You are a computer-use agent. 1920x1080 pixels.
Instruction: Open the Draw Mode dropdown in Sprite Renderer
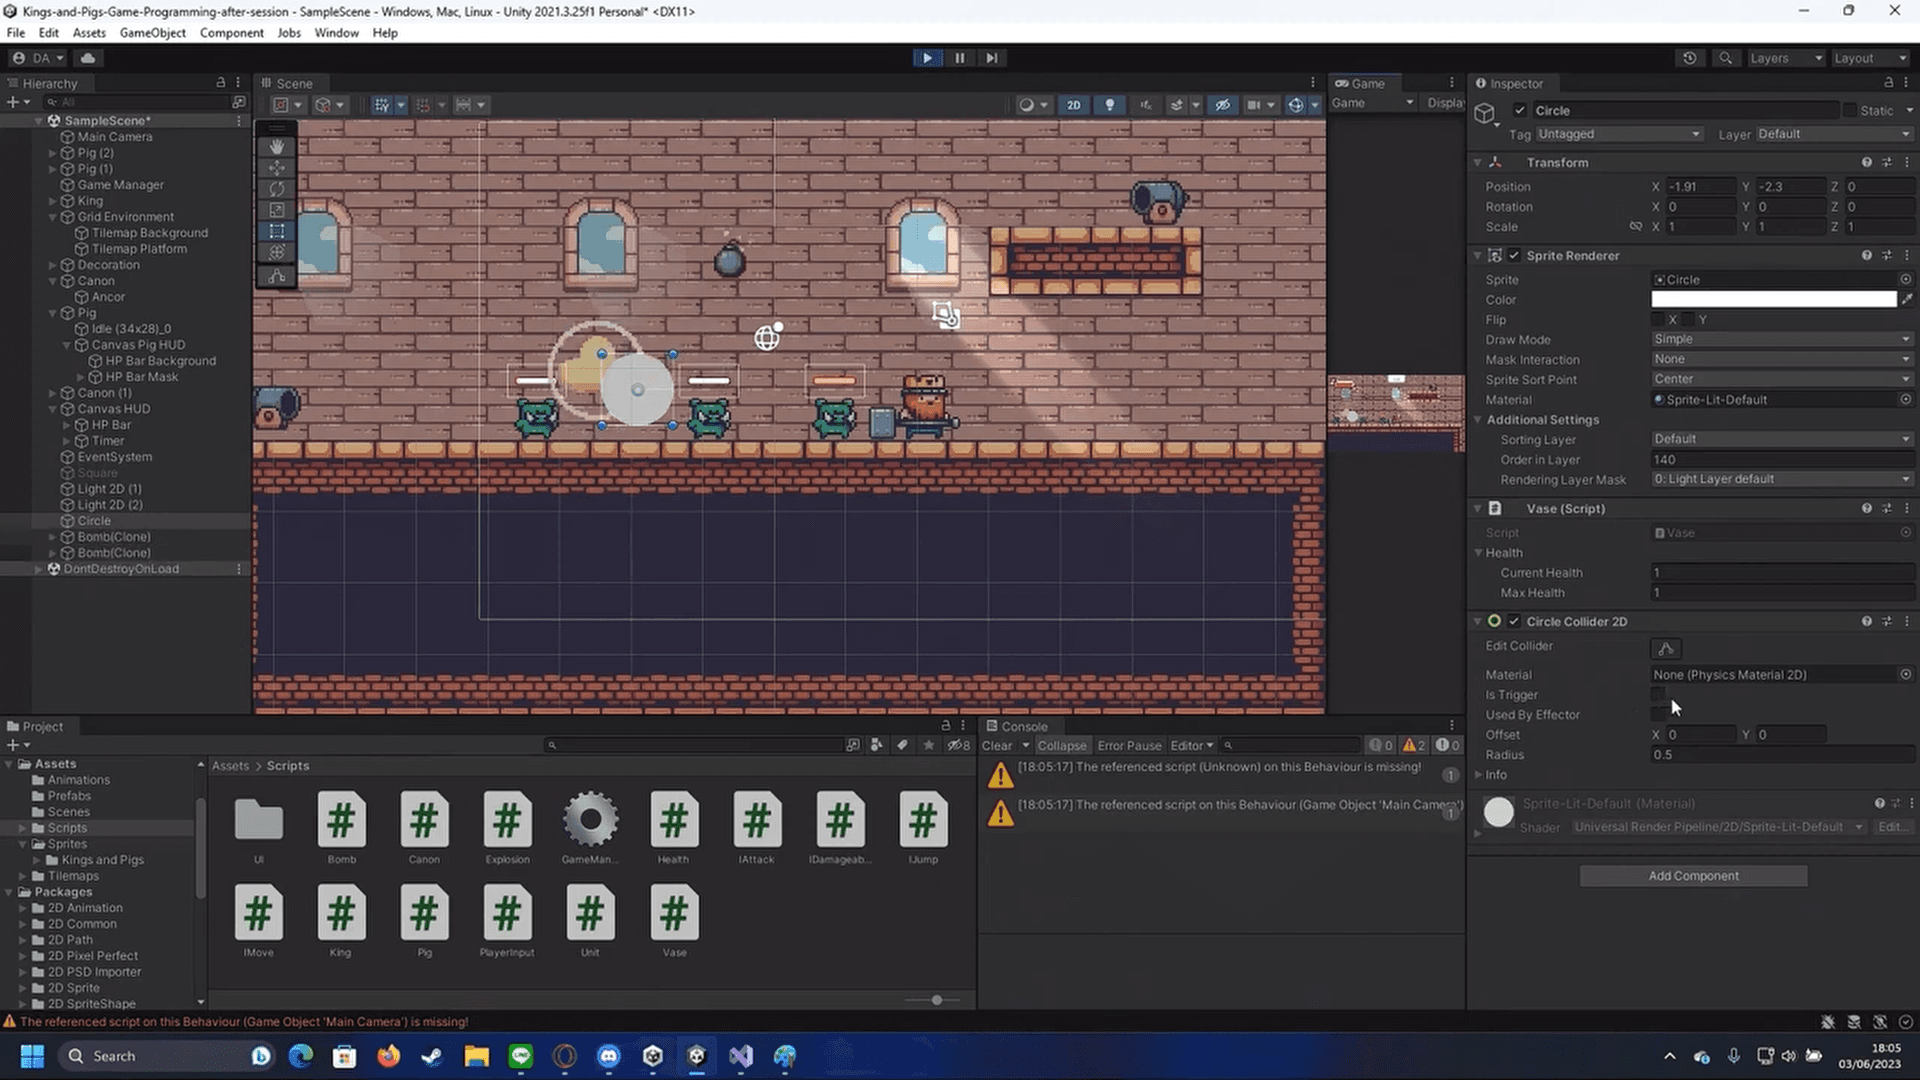click(x=1780, y=339)
